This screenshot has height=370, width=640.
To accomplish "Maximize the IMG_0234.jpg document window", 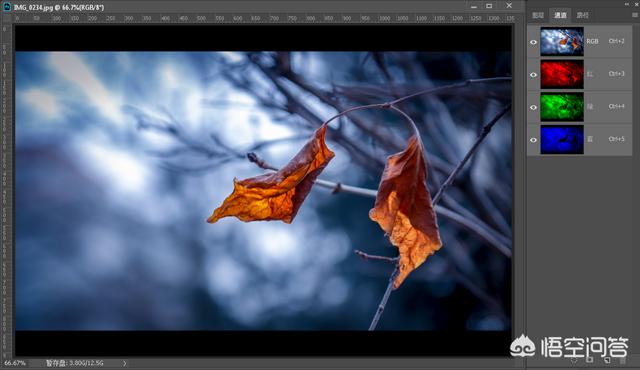I will 489,6.
